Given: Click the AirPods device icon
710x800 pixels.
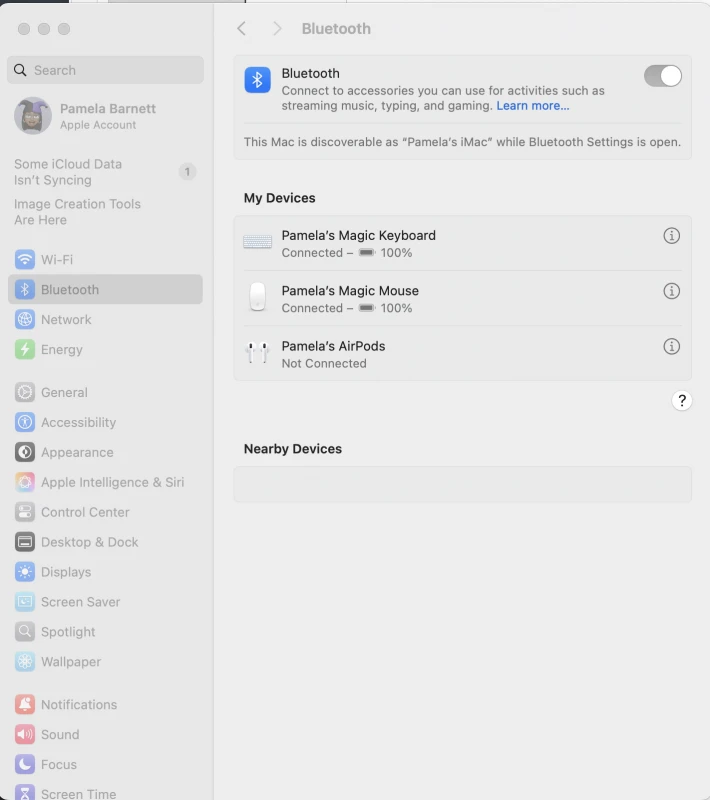Looking at the screenshot, I should [x=257, y=353].
